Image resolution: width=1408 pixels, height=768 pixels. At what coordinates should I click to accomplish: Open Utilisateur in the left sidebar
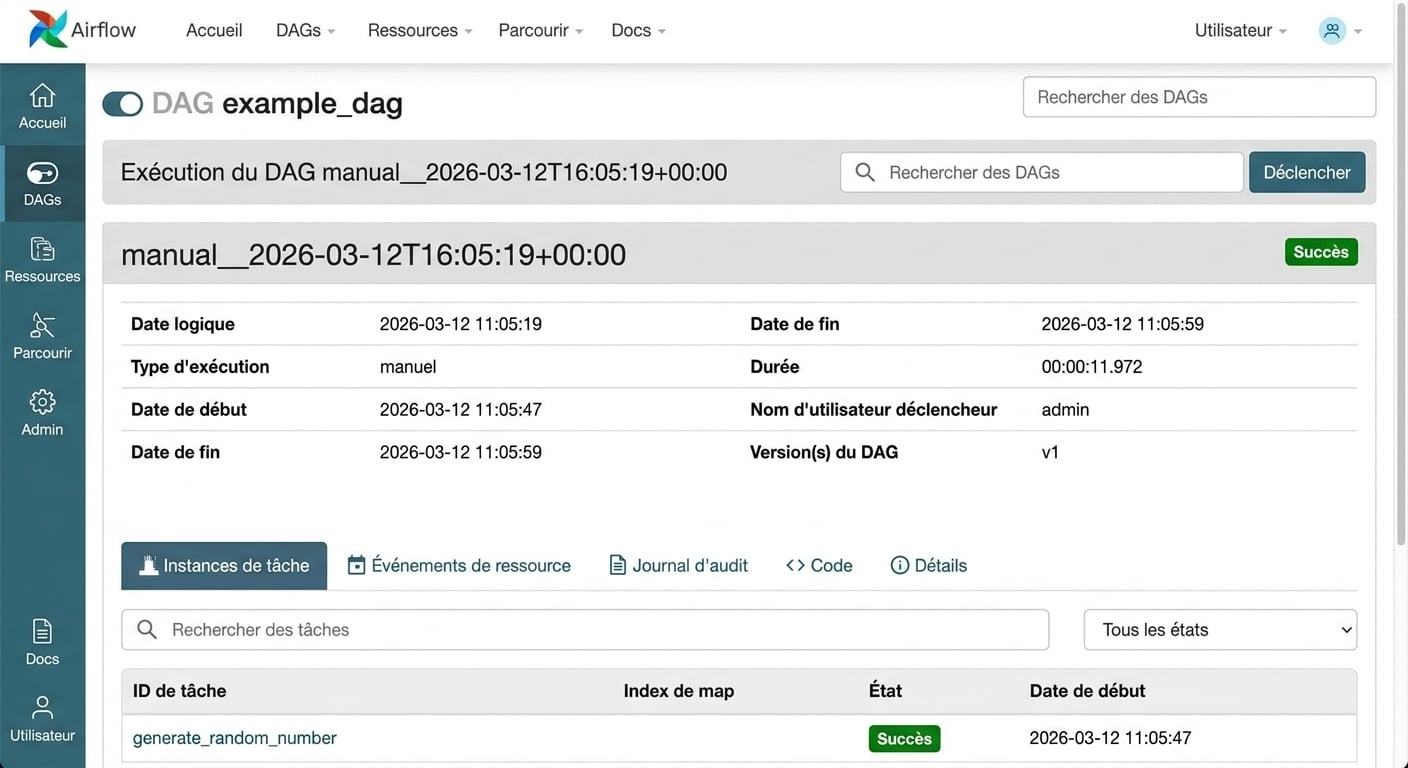tap(42, 719)
